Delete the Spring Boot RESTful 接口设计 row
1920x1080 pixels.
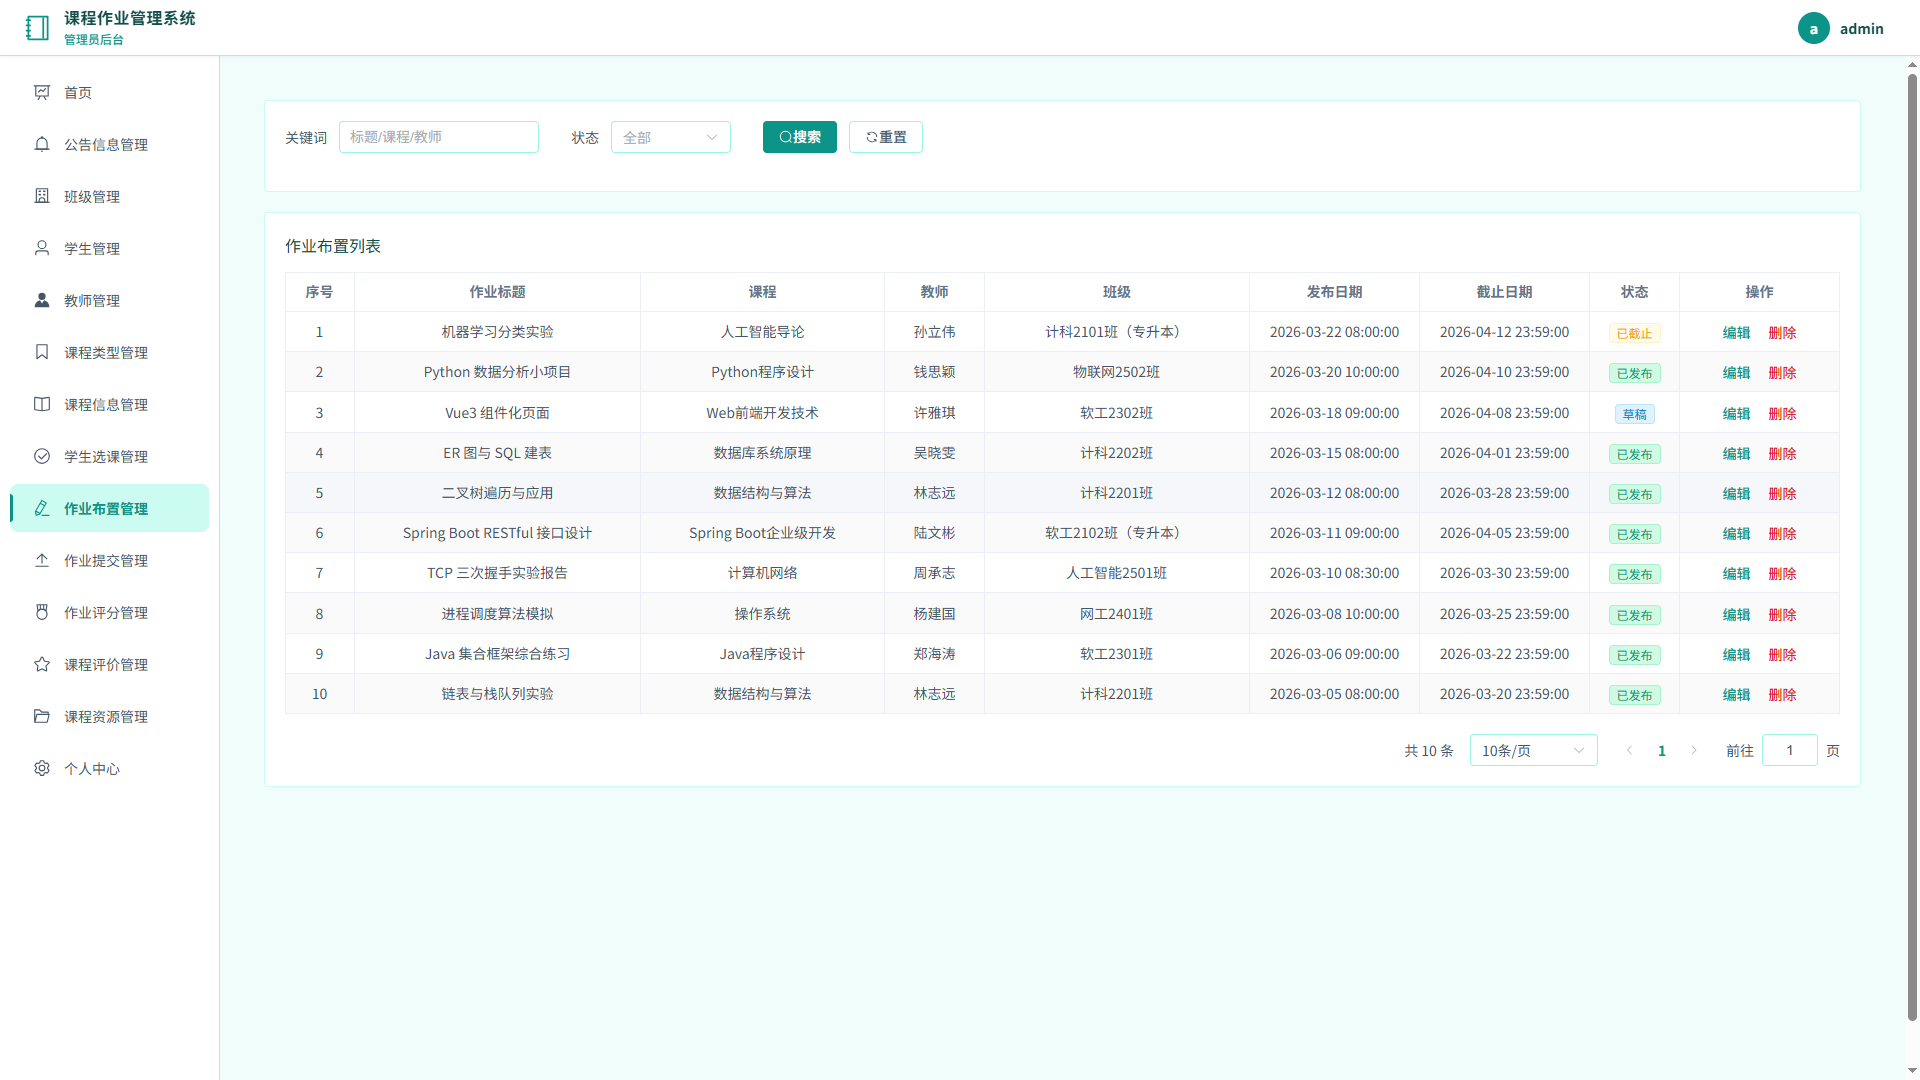[1782, 533]
